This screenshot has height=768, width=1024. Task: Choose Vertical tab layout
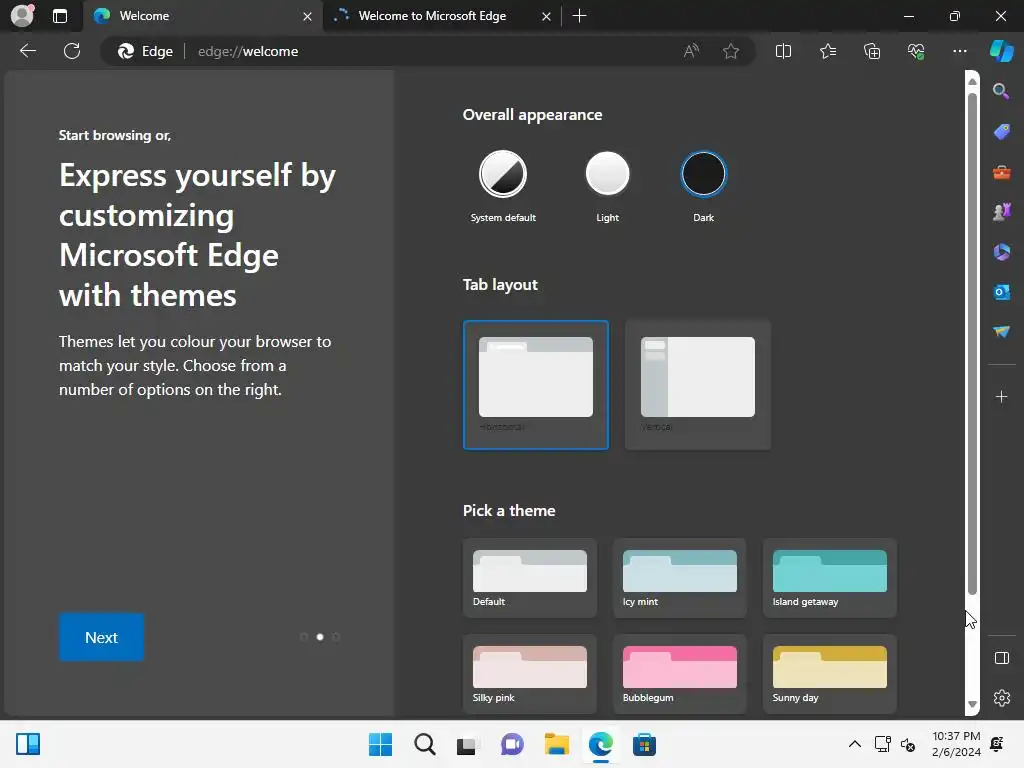pyautogui.click(x=697, y=385)
